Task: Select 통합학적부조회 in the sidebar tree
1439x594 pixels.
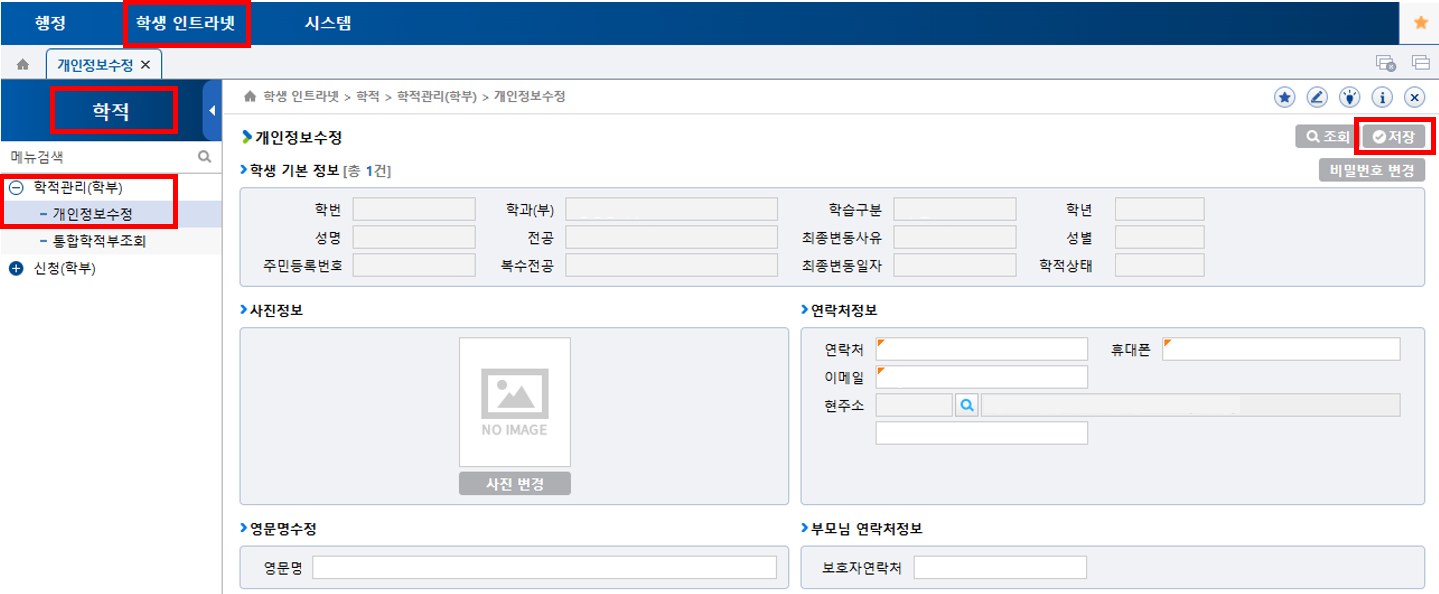Action: pos(100,241)
